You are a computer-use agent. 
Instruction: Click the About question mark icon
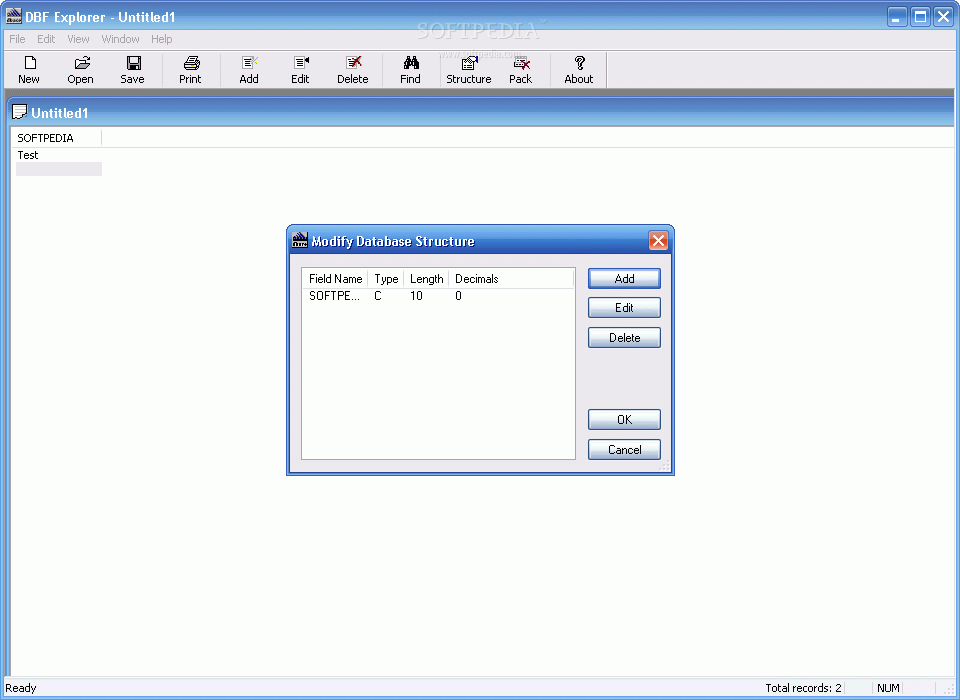(579, 63)
